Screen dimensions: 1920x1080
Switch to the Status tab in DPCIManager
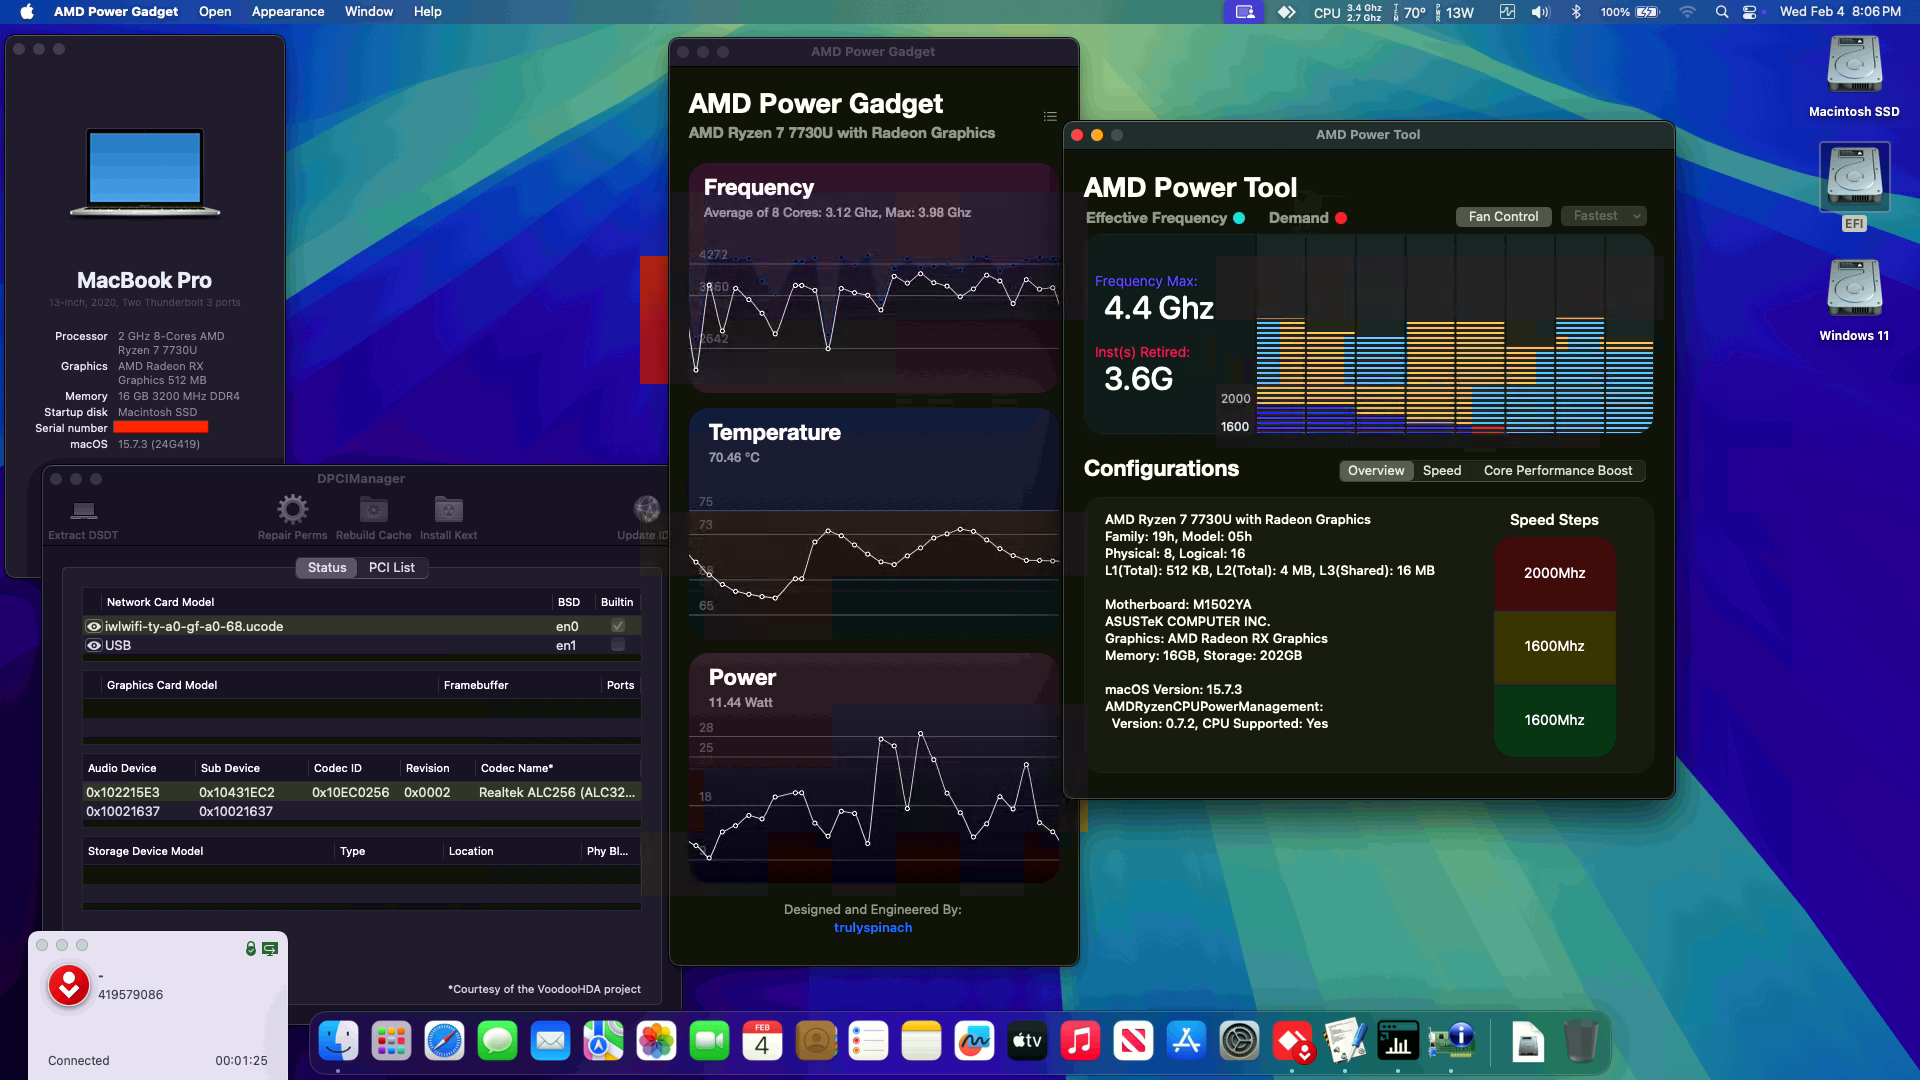[x=327, y=567]
